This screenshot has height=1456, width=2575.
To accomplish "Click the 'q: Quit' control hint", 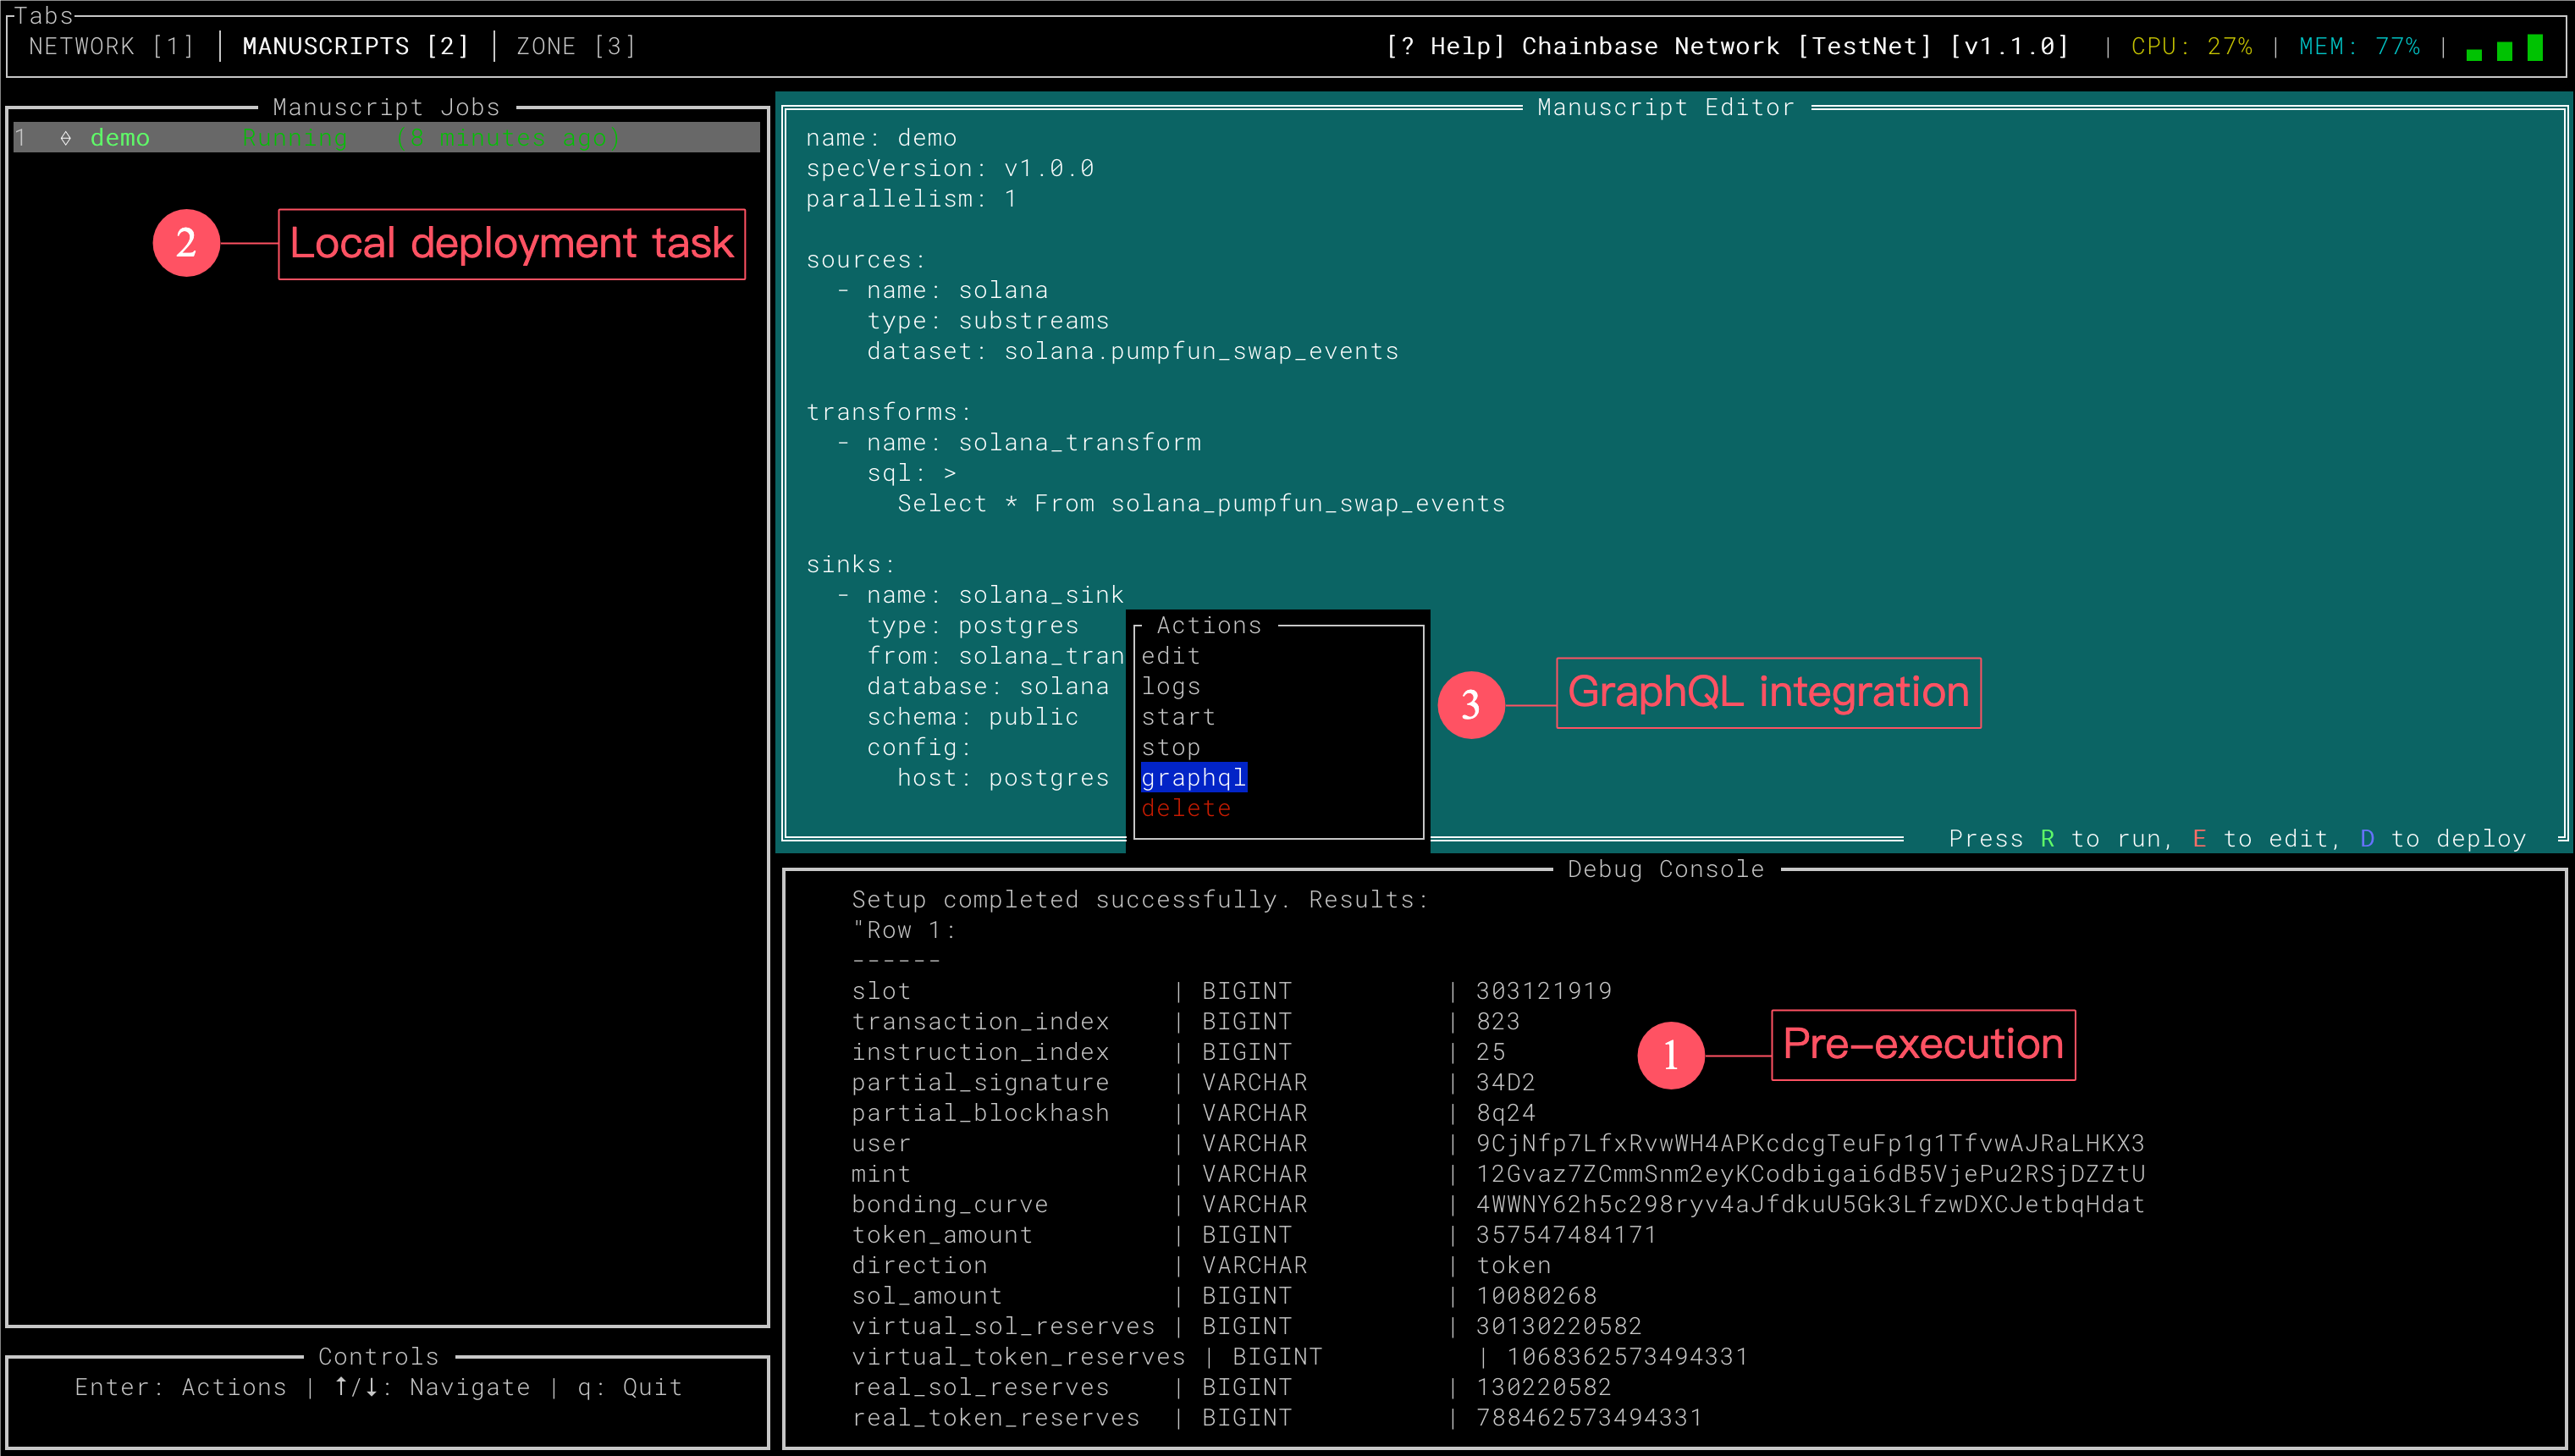I will pyautogui.click(x=629, y=1388).
